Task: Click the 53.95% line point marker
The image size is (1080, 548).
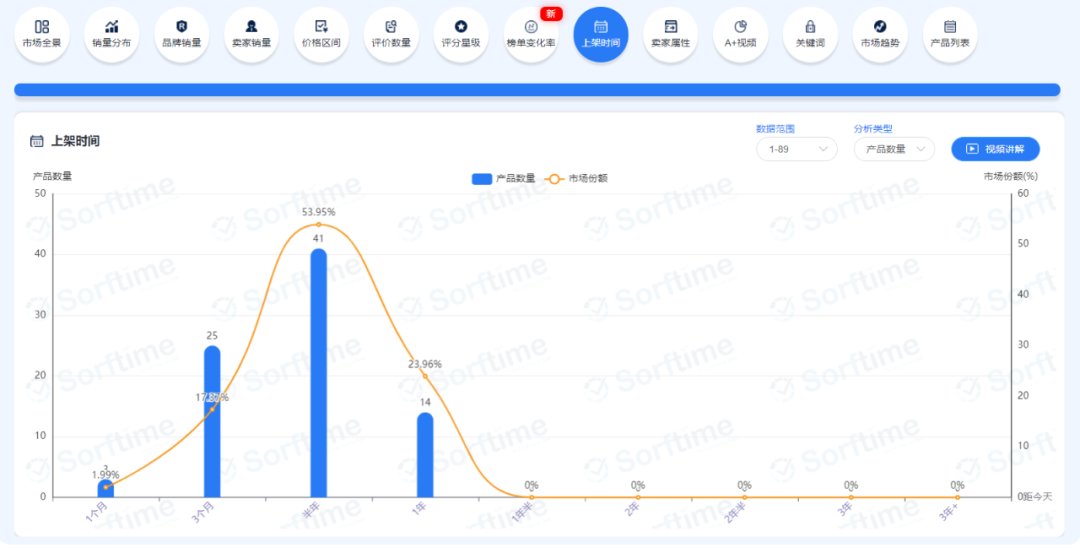Action: tap(318, 224)
